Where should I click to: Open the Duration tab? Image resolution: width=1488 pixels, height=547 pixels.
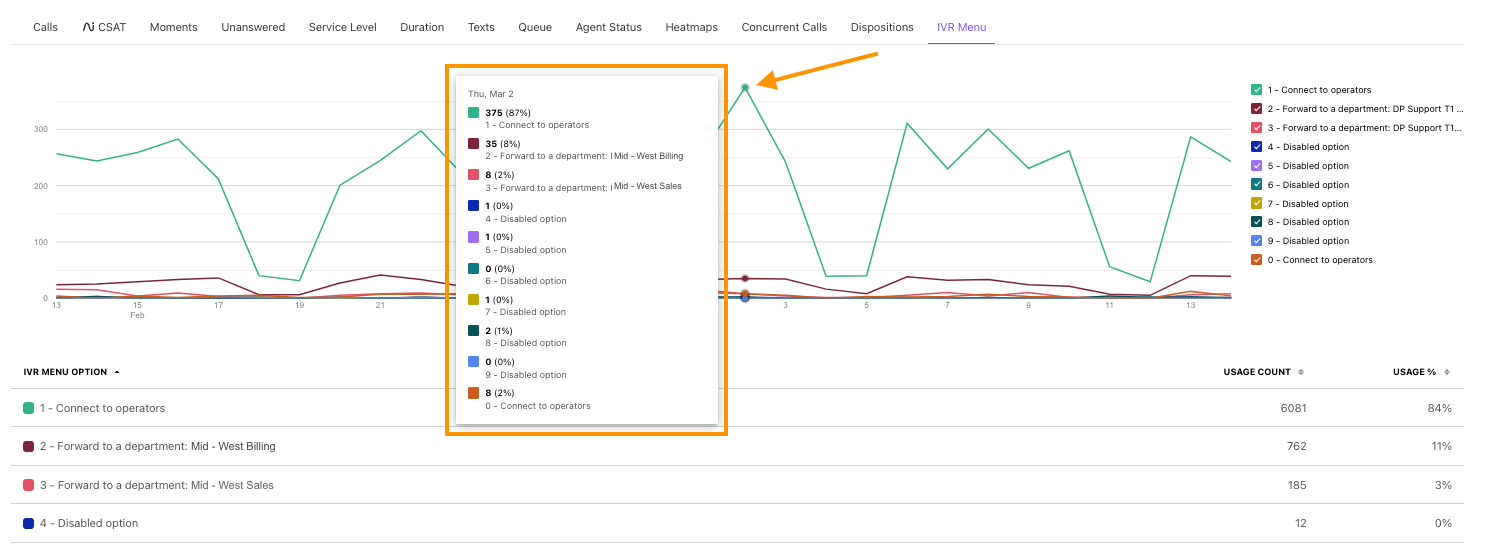[x=422, y=27]
